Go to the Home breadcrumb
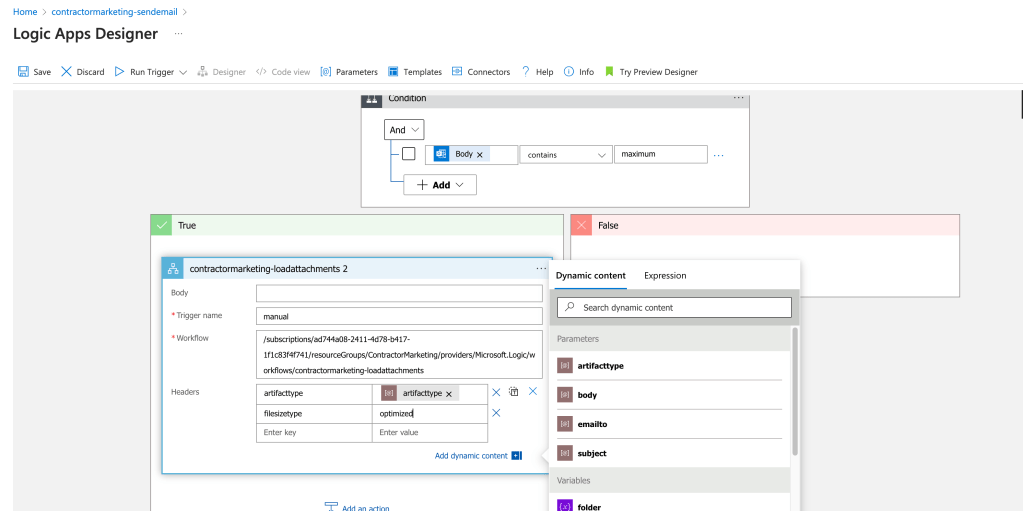1023x511 pixels. click(25, 12)
